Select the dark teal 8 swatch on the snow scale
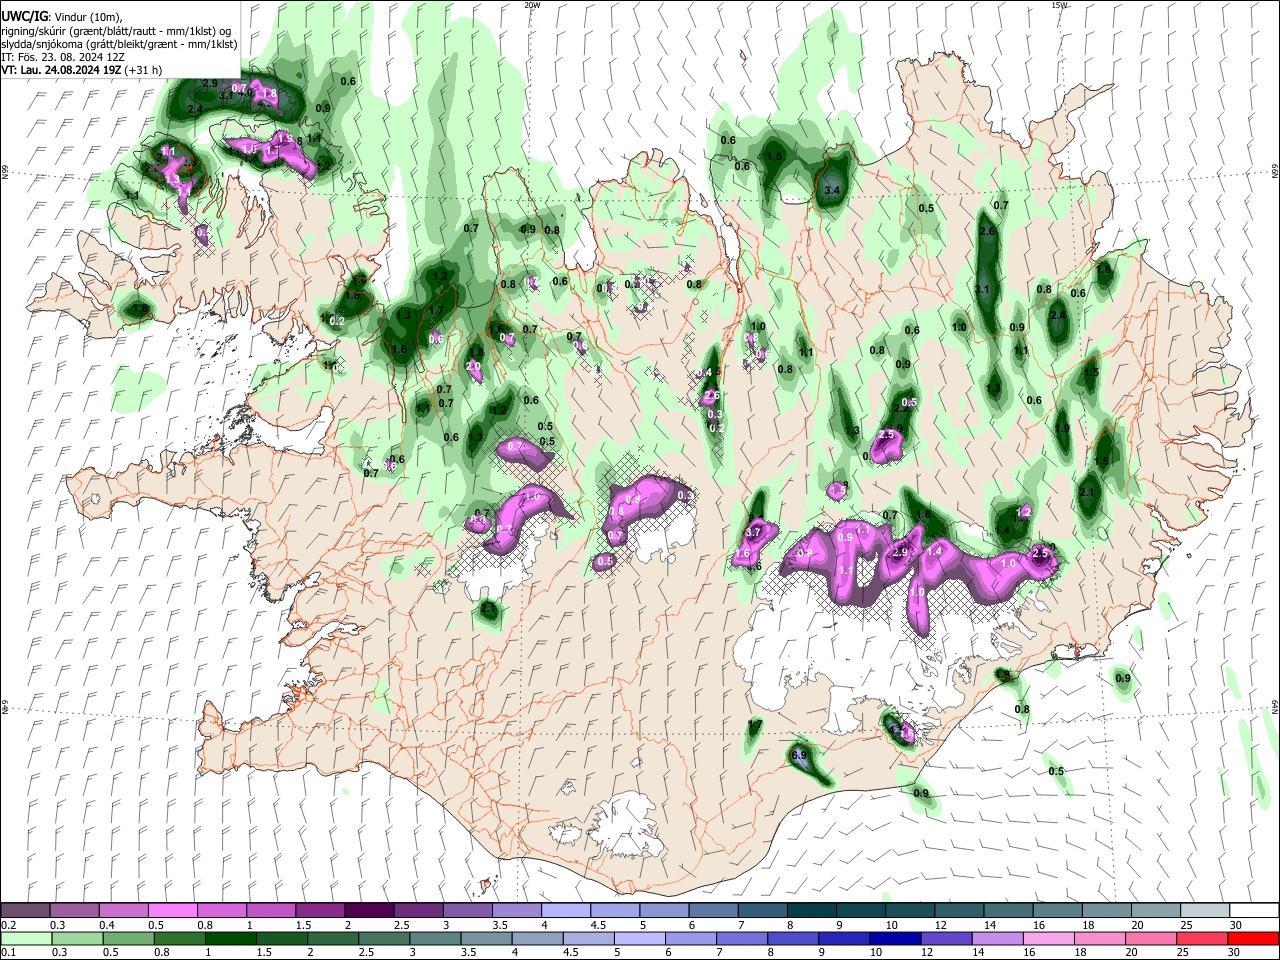 tap(811, 911)
